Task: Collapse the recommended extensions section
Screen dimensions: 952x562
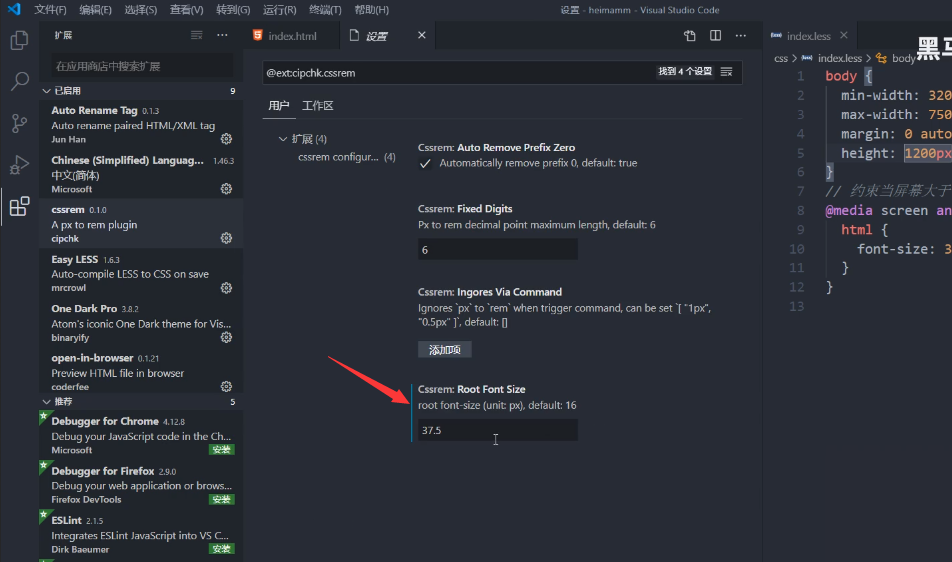Action: coord(46,402)
